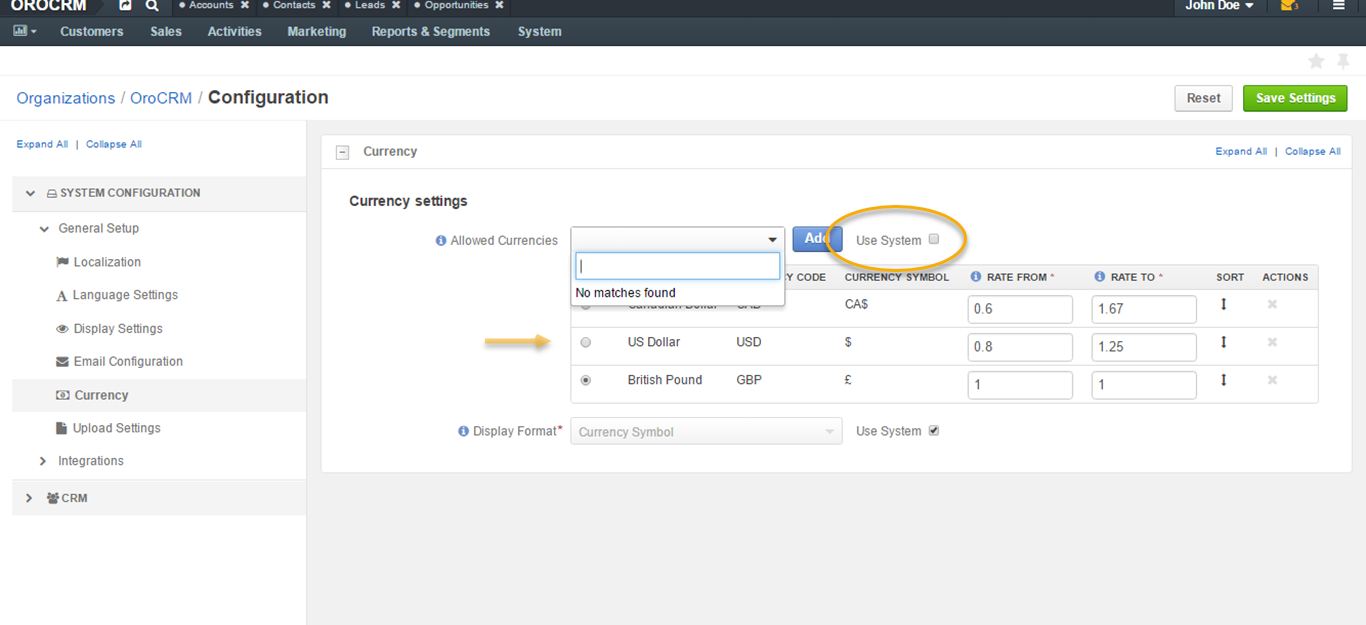Close the pinned Accounts tab
This screenshot has width=1366, height=625.
click(245, 5)
